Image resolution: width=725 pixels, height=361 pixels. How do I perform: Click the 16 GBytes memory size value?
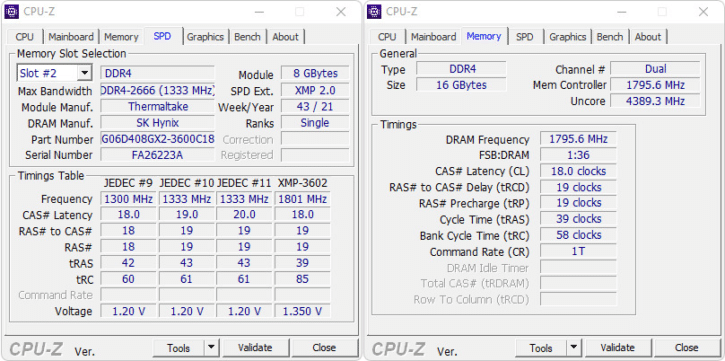point(461,85)
